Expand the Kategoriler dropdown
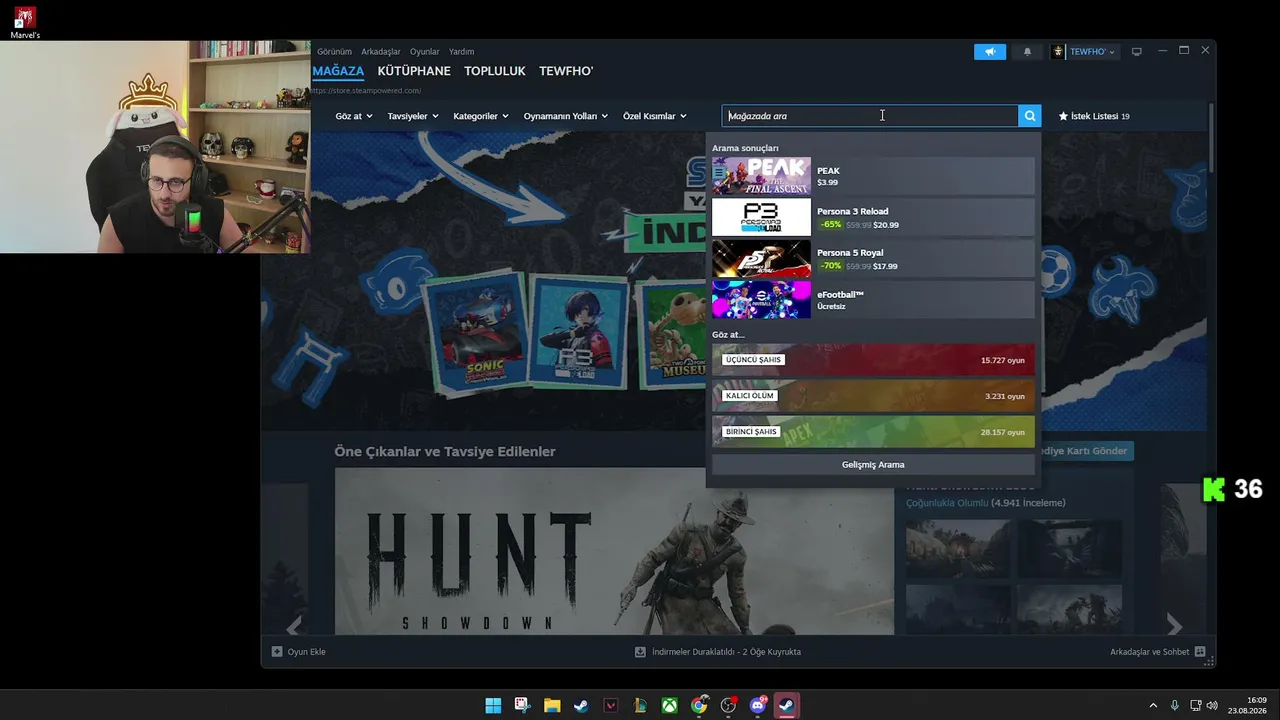1280x720 pixels. click(481, 116)
